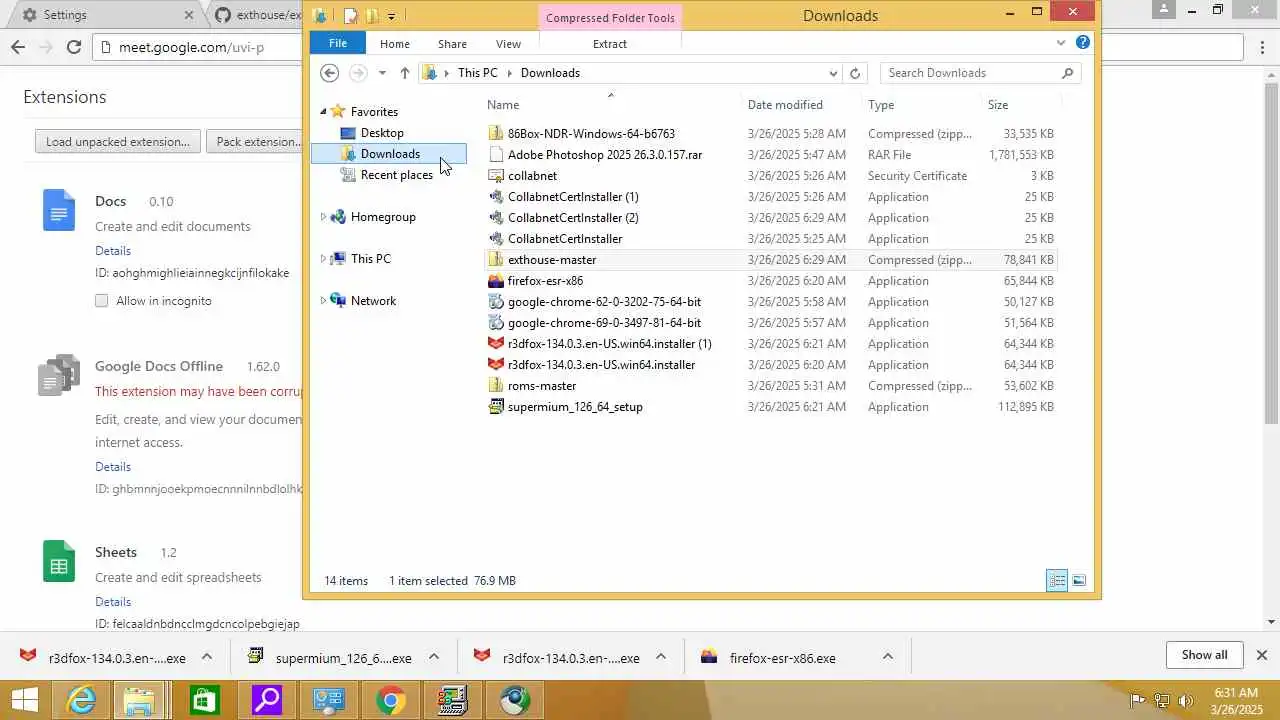Open the Recent locations dropdown arrow
Viewport: 1280px width, 720px height.
click(x=382, y=73)
